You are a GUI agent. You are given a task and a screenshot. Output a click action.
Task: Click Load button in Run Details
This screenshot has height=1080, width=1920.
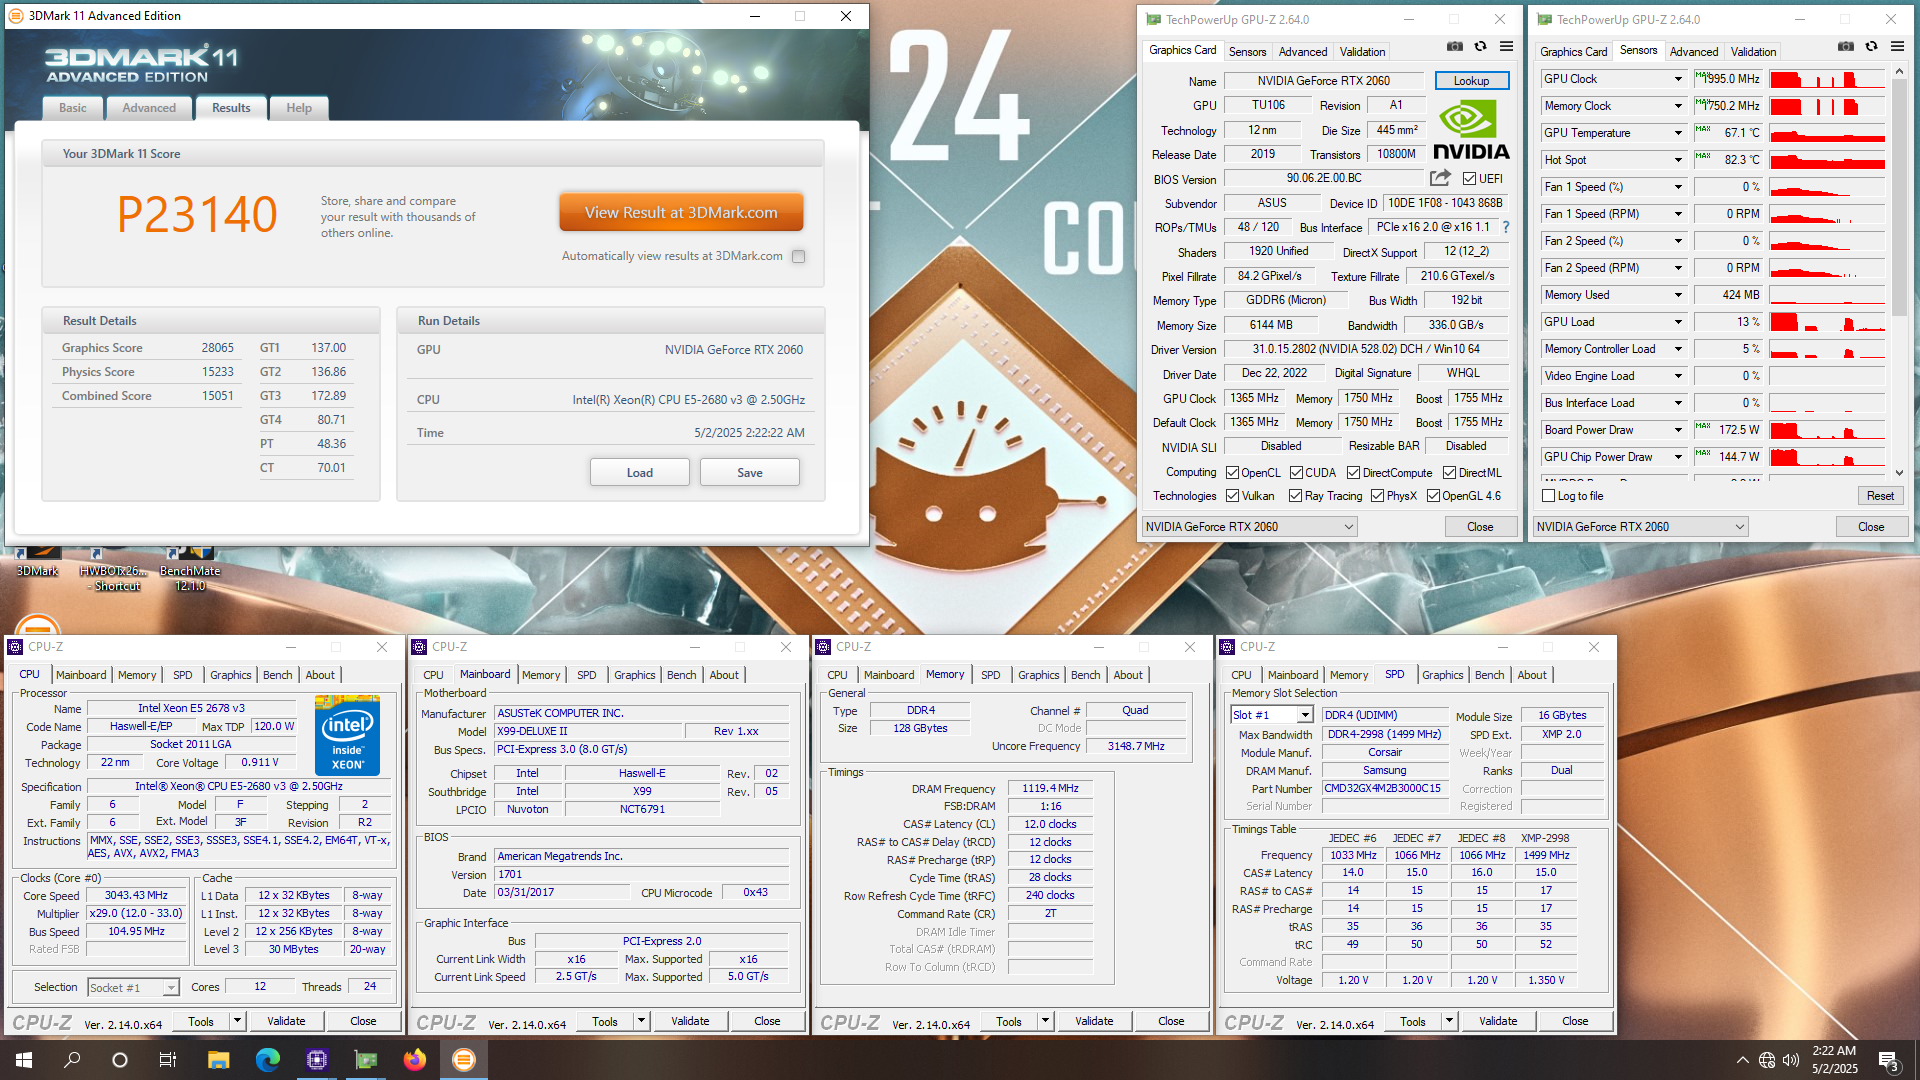pyautogui.click(x=640, y=473)
